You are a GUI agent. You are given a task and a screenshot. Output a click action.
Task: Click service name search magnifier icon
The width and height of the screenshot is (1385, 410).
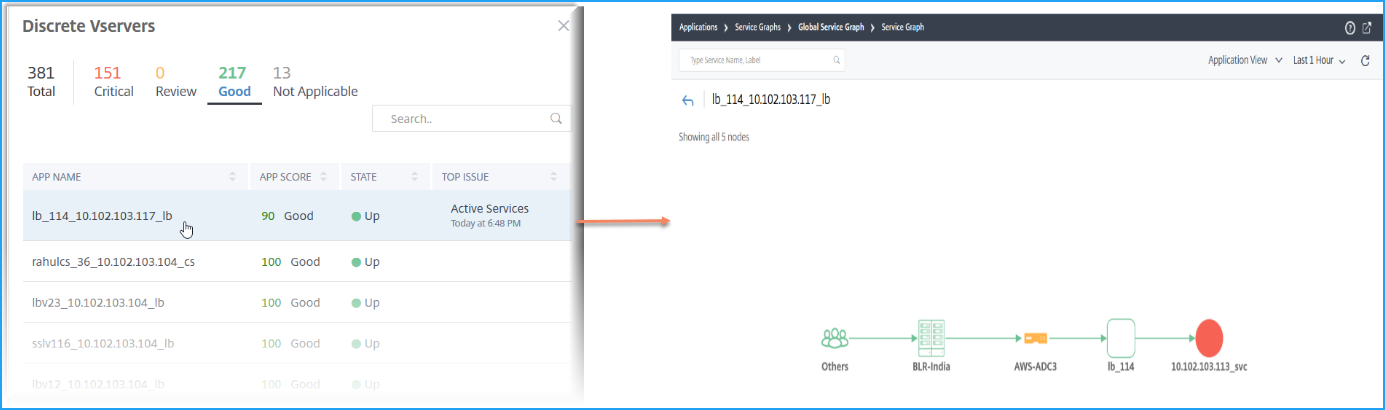836,60
